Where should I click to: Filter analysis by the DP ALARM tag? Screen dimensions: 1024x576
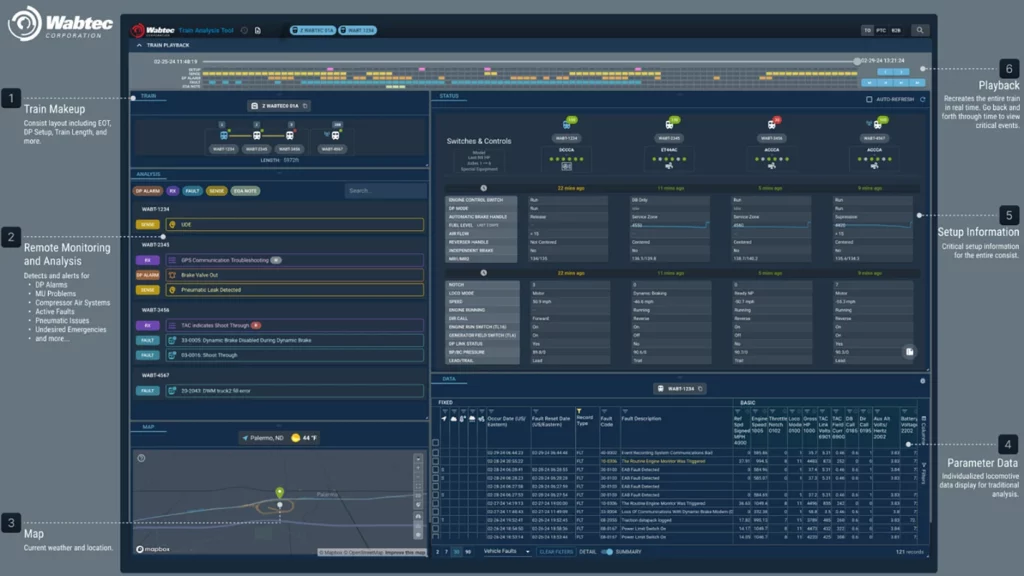(147, 191)
